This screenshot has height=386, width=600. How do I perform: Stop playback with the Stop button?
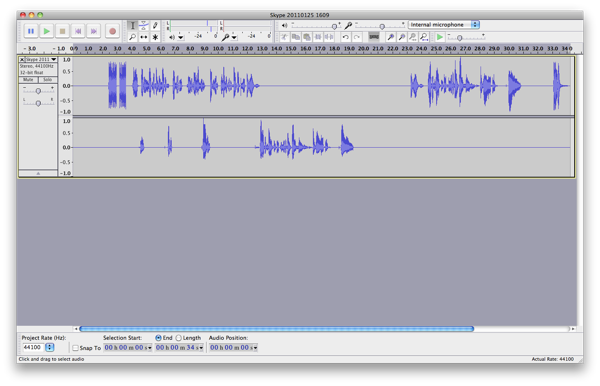coord(62,31)
